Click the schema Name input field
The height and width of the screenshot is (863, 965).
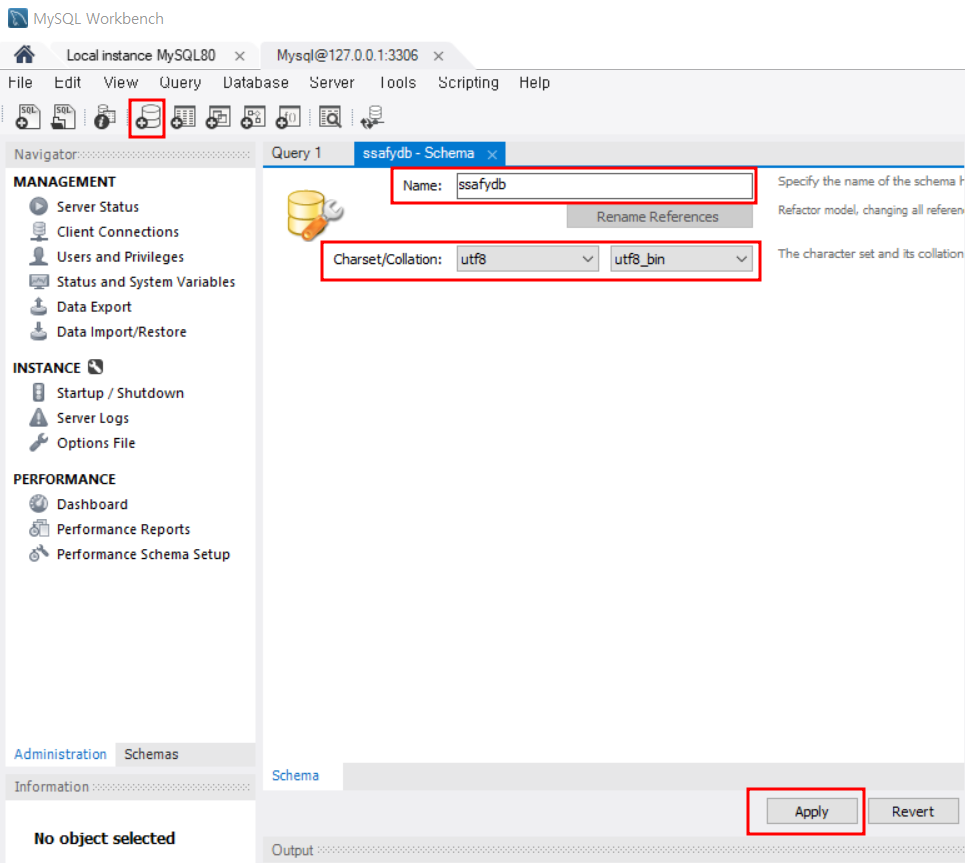coord(604,185)
